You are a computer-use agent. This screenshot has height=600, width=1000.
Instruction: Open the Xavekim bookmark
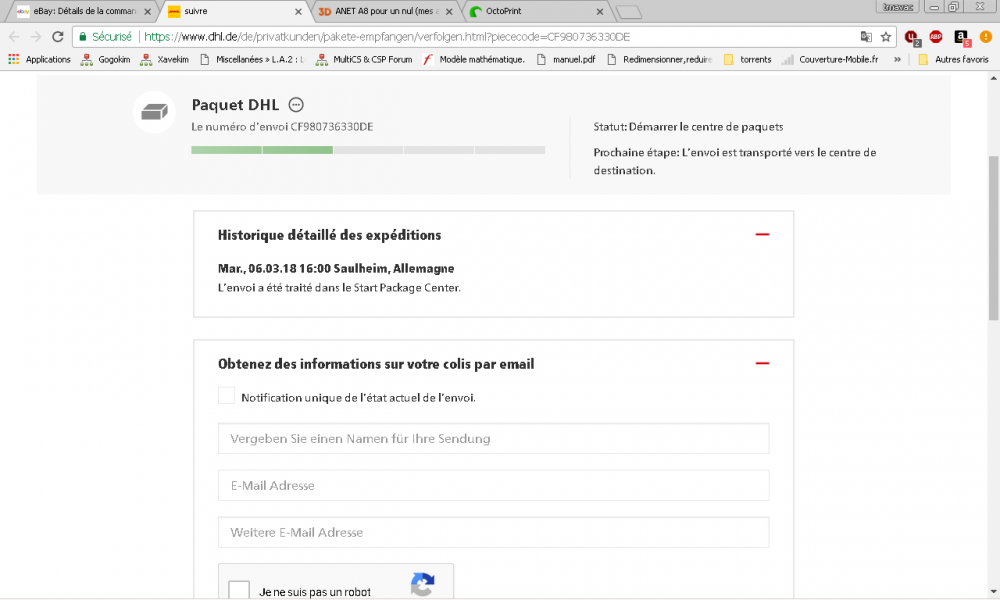pos(165,59)
